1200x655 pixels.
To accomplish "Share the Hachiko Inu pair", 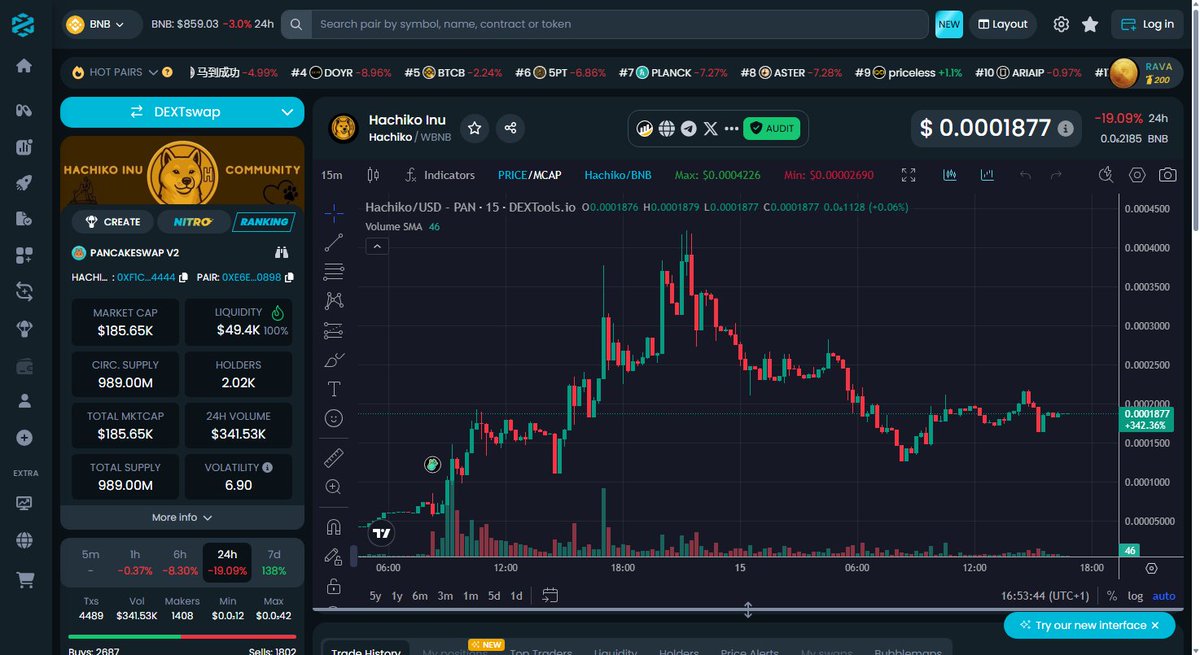I will click(510, 128).
